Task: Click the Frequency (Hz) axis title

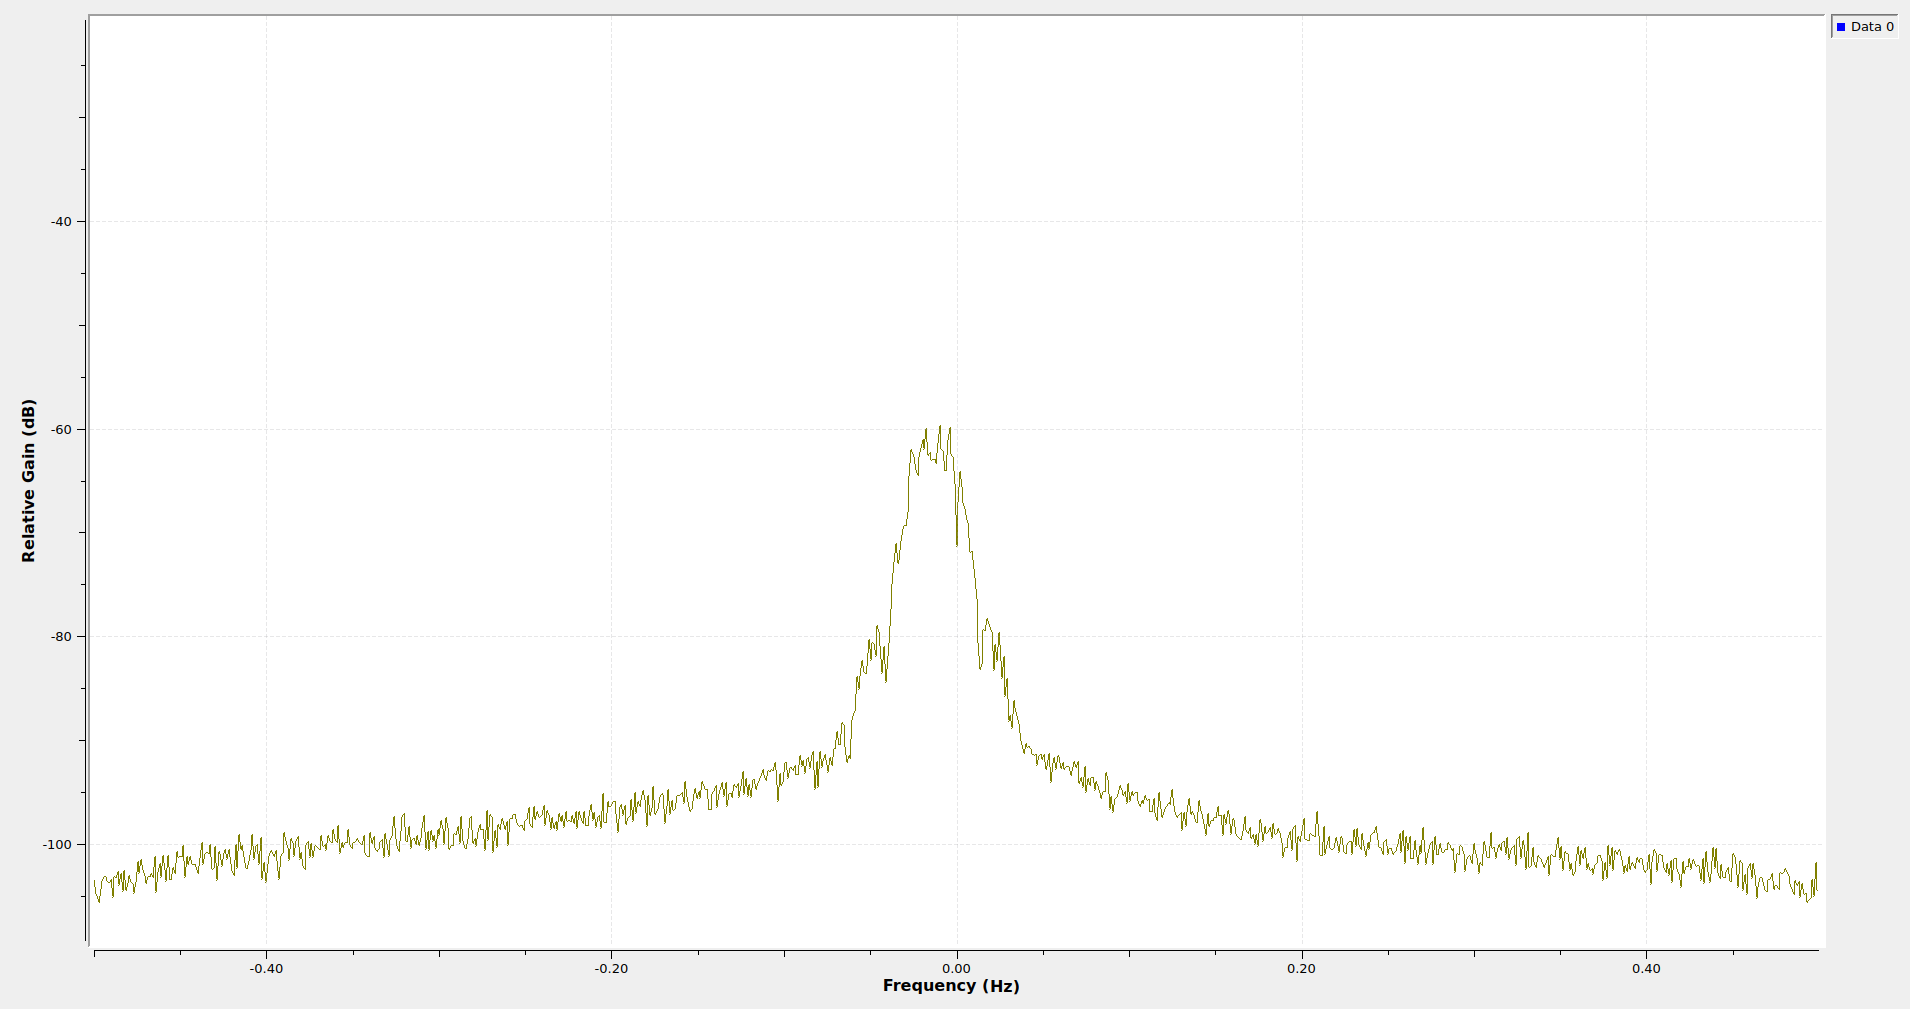Action: click(951, 986)
